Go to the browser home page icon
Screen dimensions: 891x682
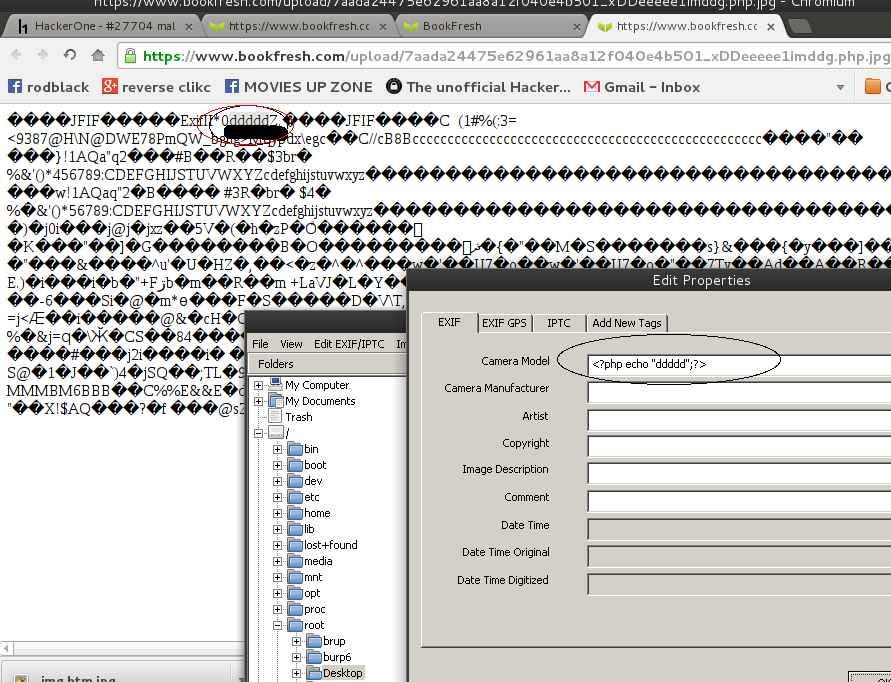point(98,56)
